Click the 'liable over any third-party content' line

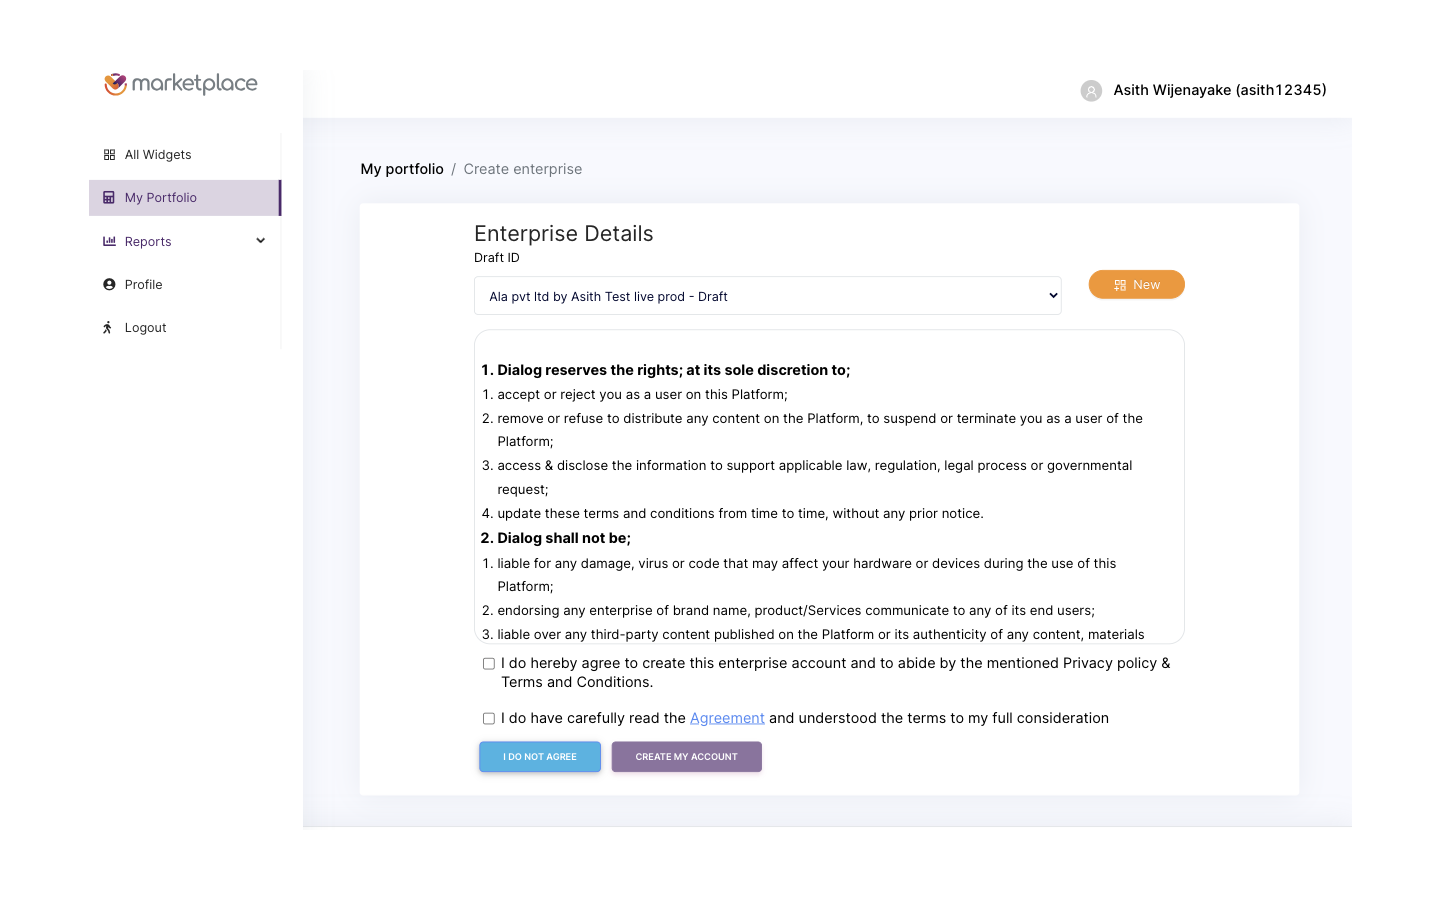pyautogui.click(x=821, y=635)
